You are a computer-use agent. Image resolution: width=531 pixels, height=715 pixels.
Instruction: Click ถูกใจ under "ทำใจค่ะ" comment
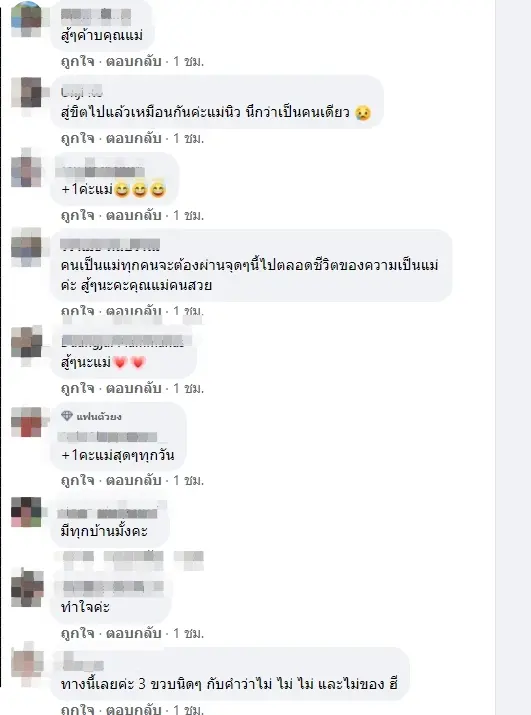78,633
